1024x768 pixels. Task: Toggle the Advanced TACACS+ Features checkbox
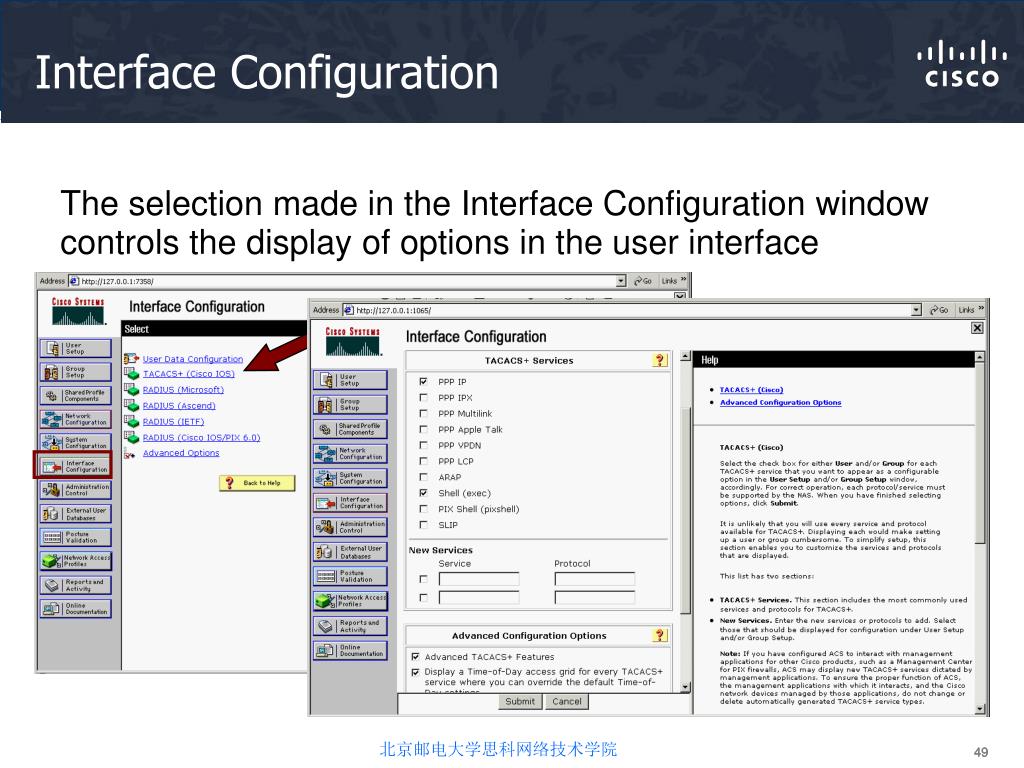click(x=415, y=657)
